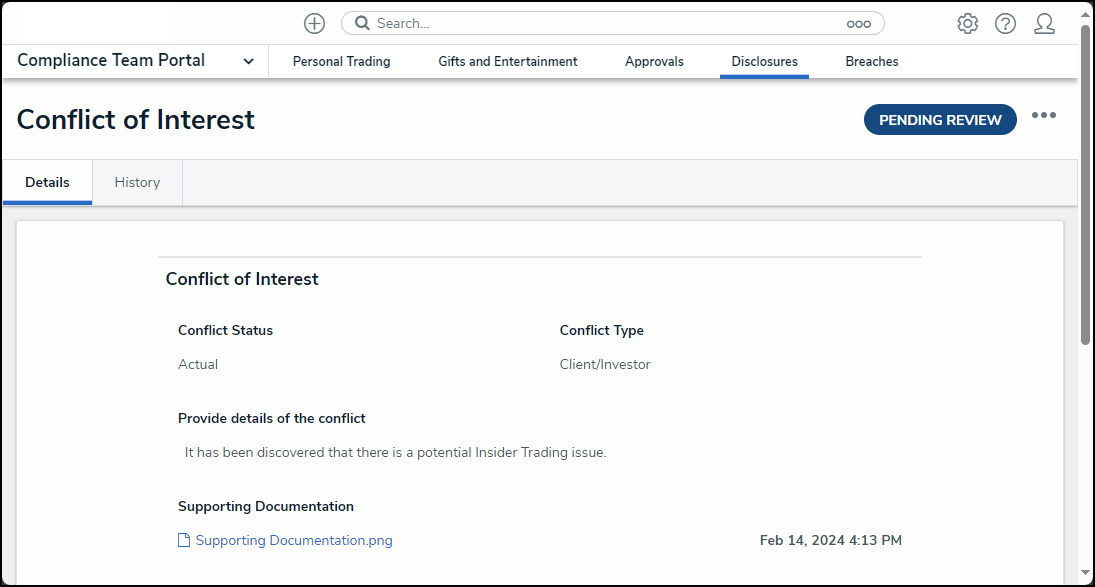Open the three-dot more options menu

click(x=1043, y=116)
